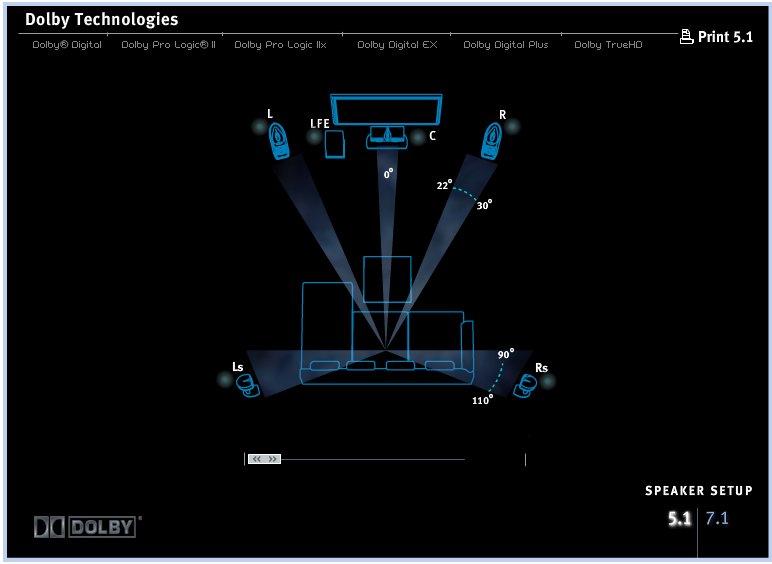Viewport: 772px width, 564px height.
Task: Click the slider handle with double arrows
Action: coord(264,459)
